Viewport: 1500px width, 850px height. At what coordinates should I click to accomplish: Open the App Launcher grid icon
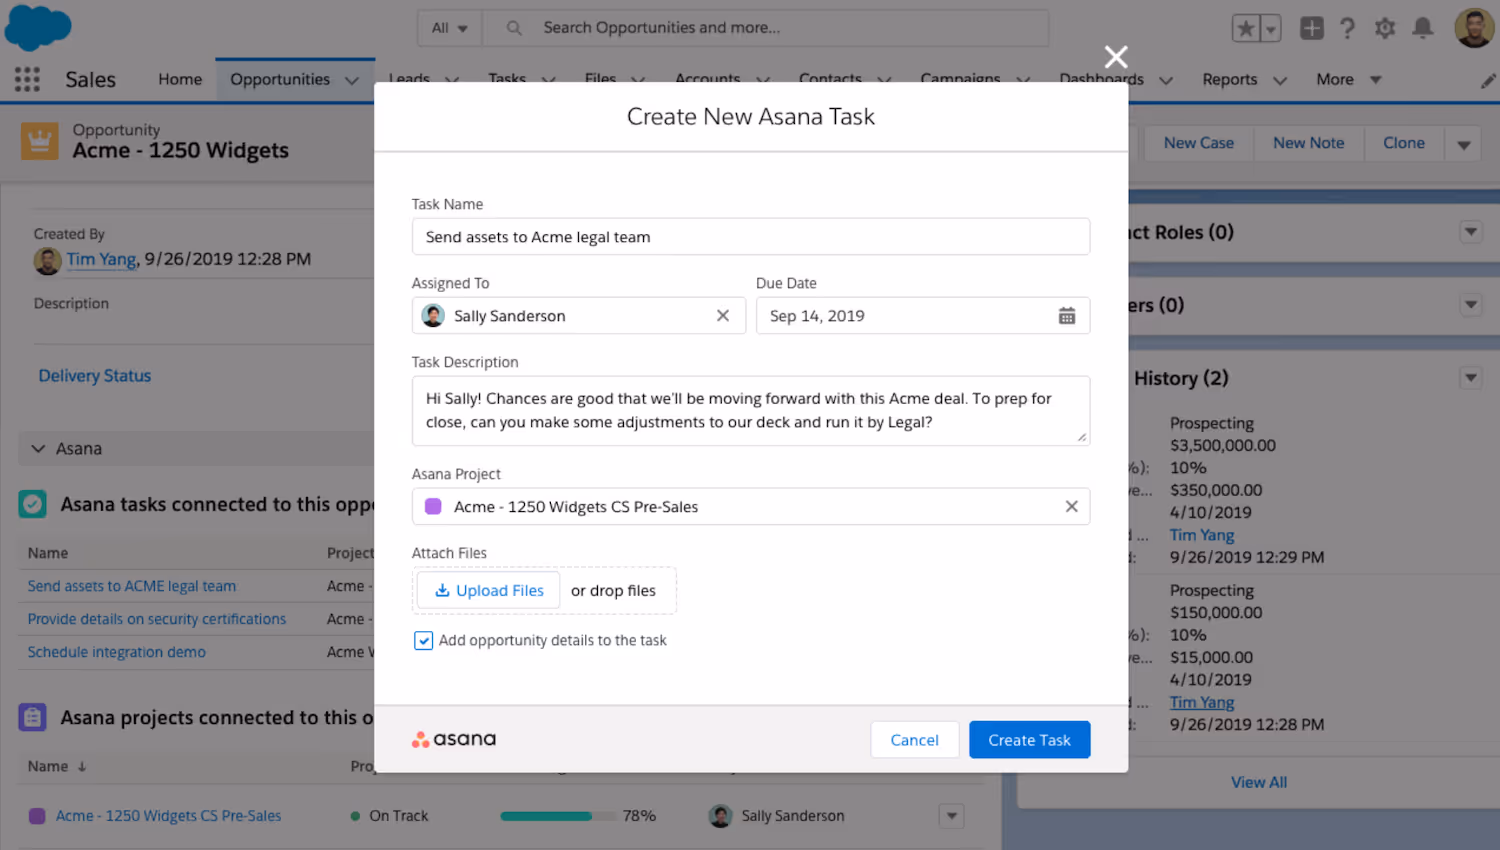27,79
